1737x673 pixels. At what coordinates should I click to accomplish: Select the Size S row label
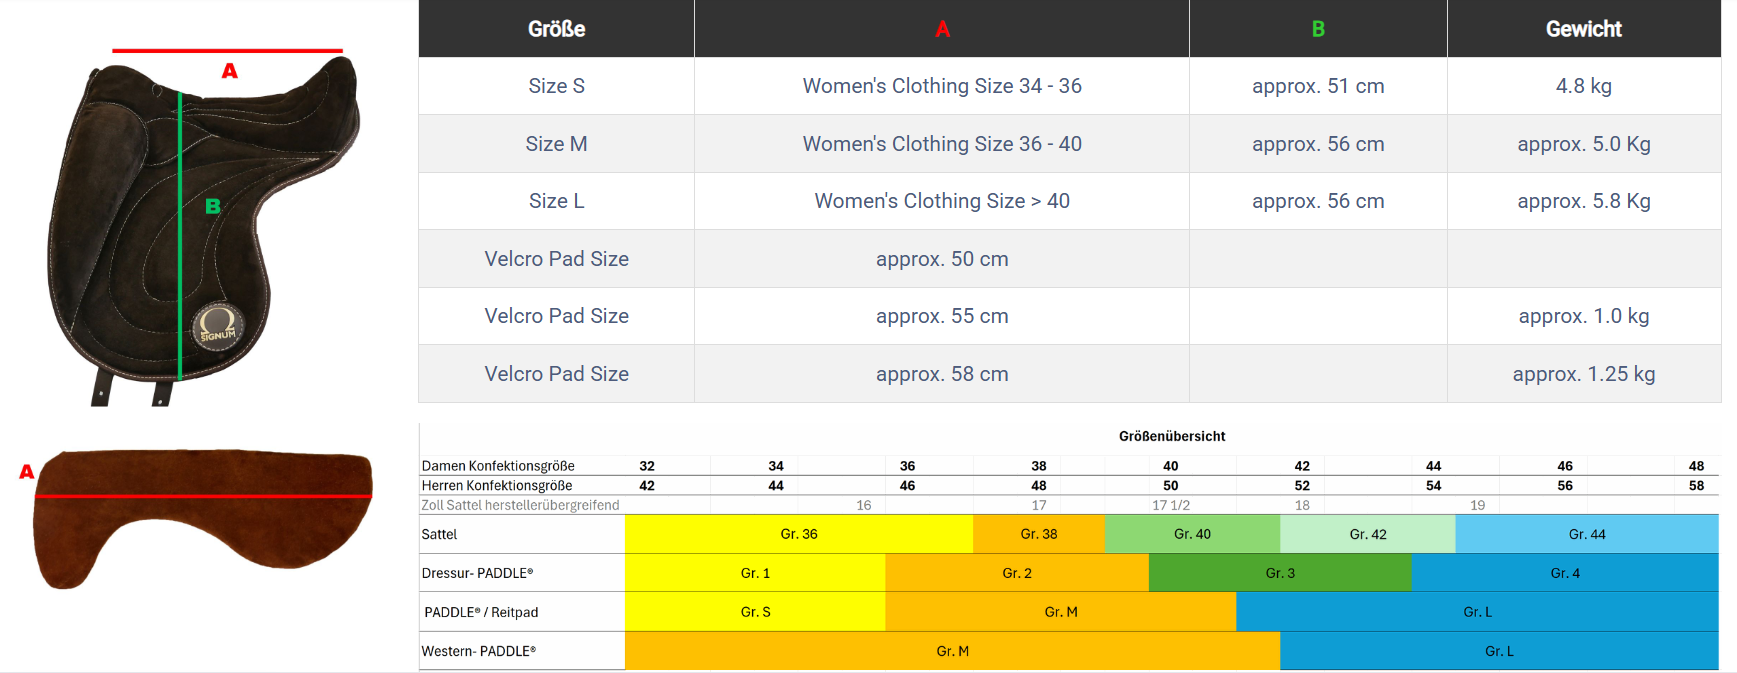click(x=556, y=86)
